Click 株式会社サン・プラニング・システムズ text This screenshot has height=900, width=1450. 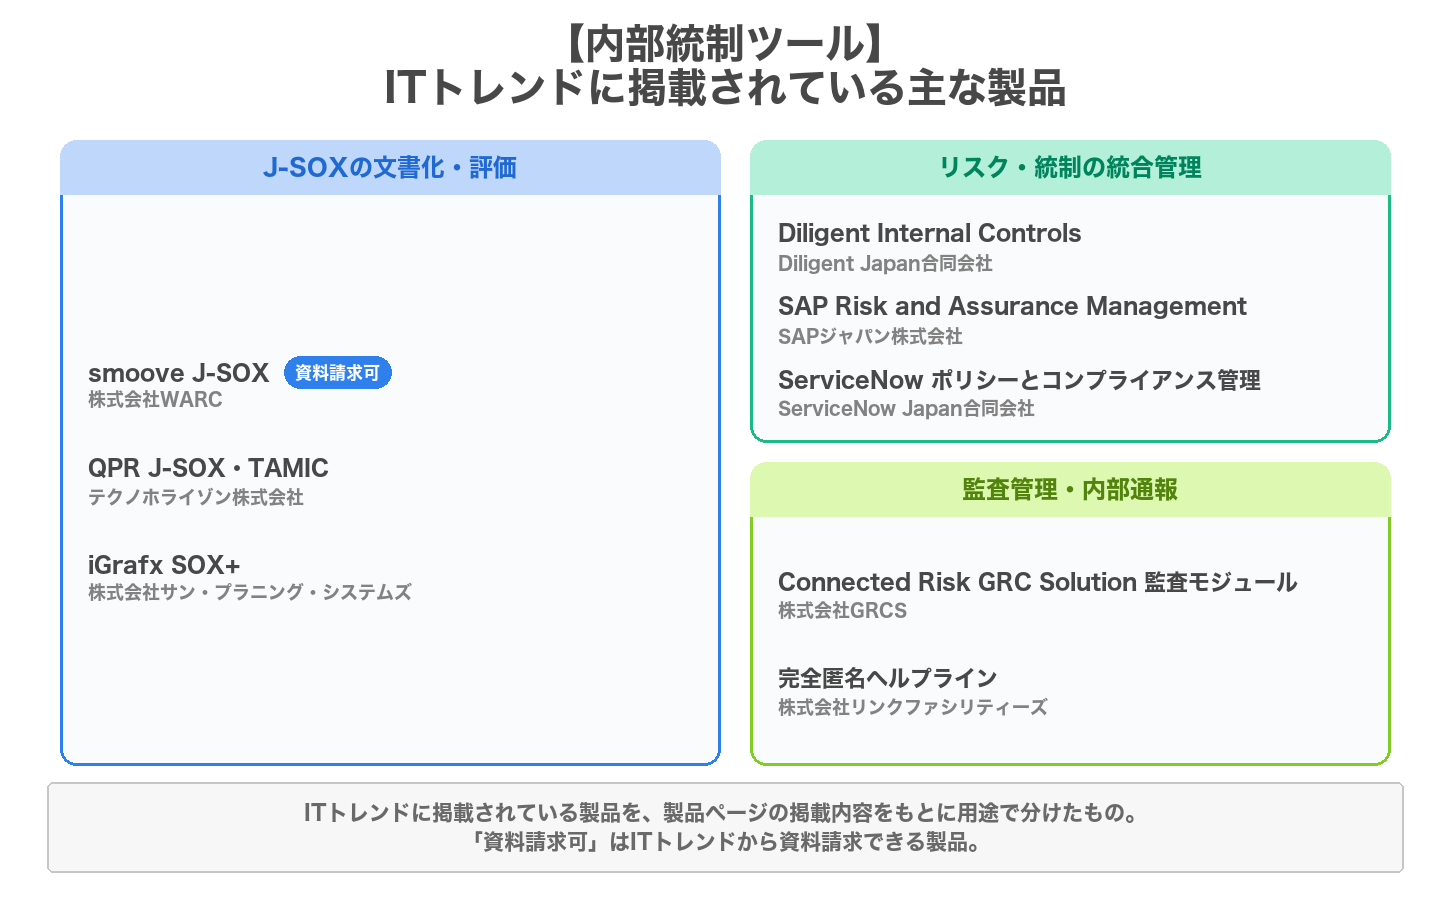pos(250,592)
